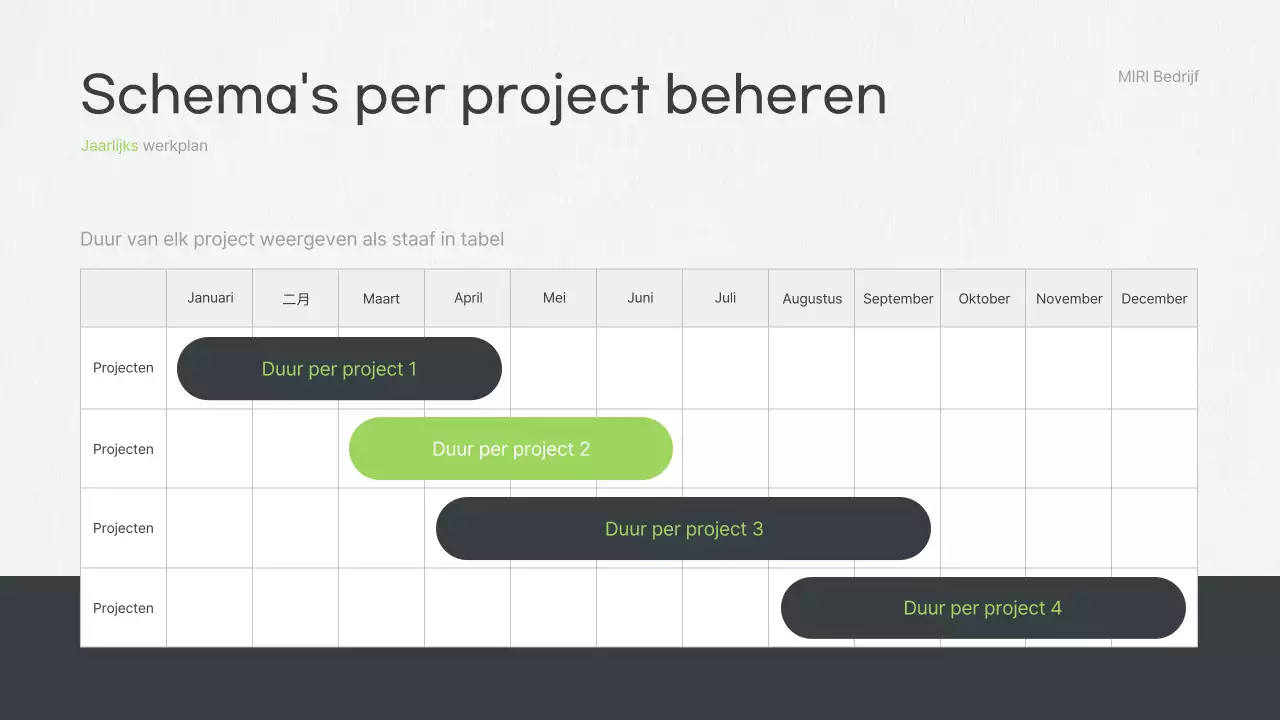Click the Januari column header
This screenshot has width=1280, height=720.
click(210, 298)
